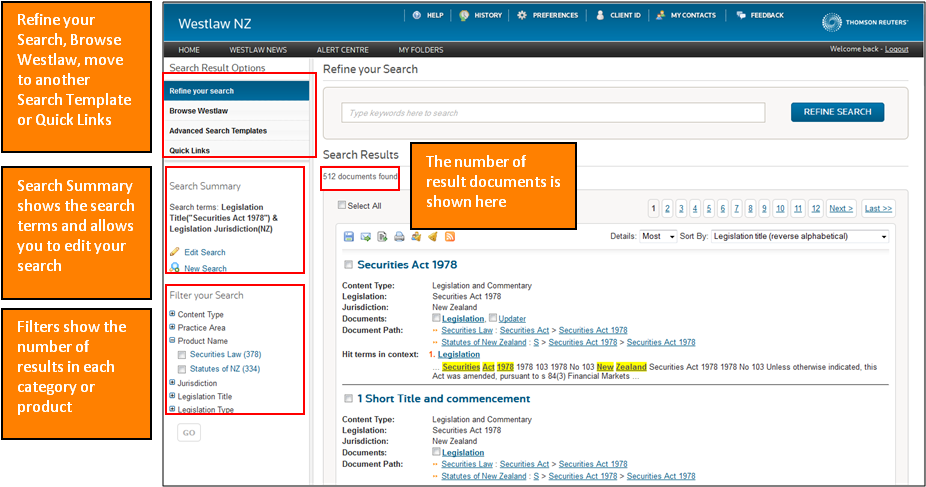The image size is (926, 487).
Task: Click the Logout link
Action: [896, 49]
